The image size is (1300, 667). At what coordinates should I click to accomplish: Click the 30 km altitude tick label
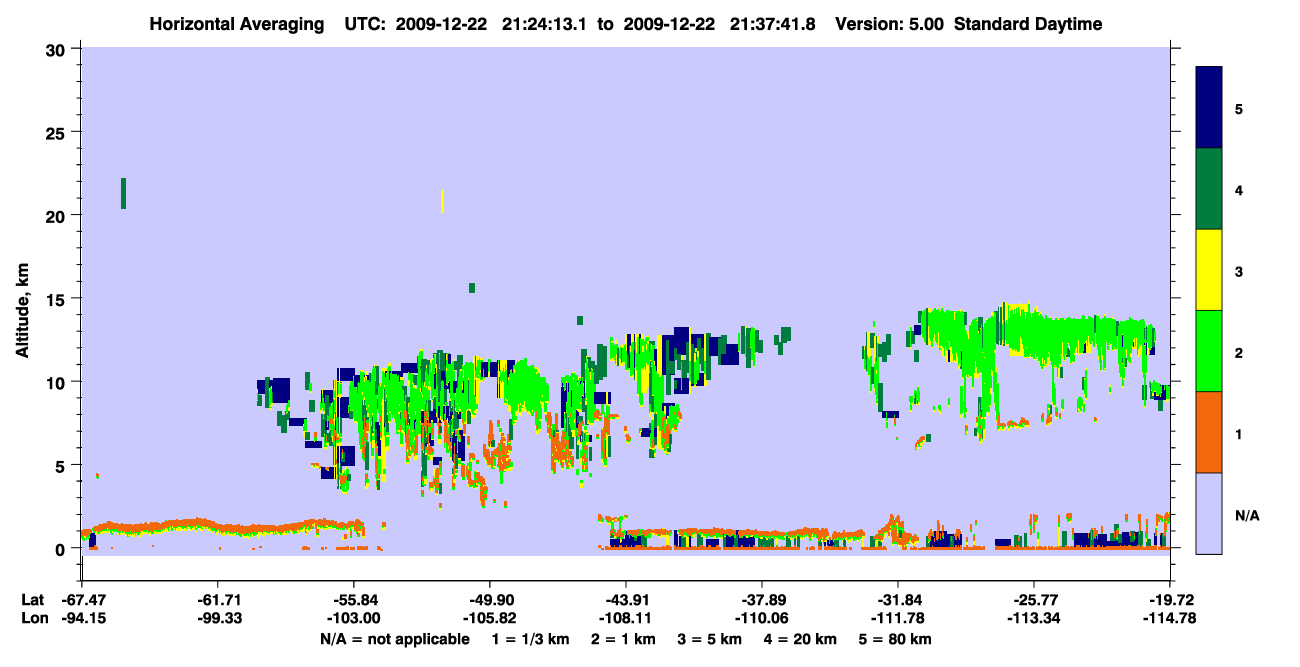pyautogui.click(x=56, y=50)
